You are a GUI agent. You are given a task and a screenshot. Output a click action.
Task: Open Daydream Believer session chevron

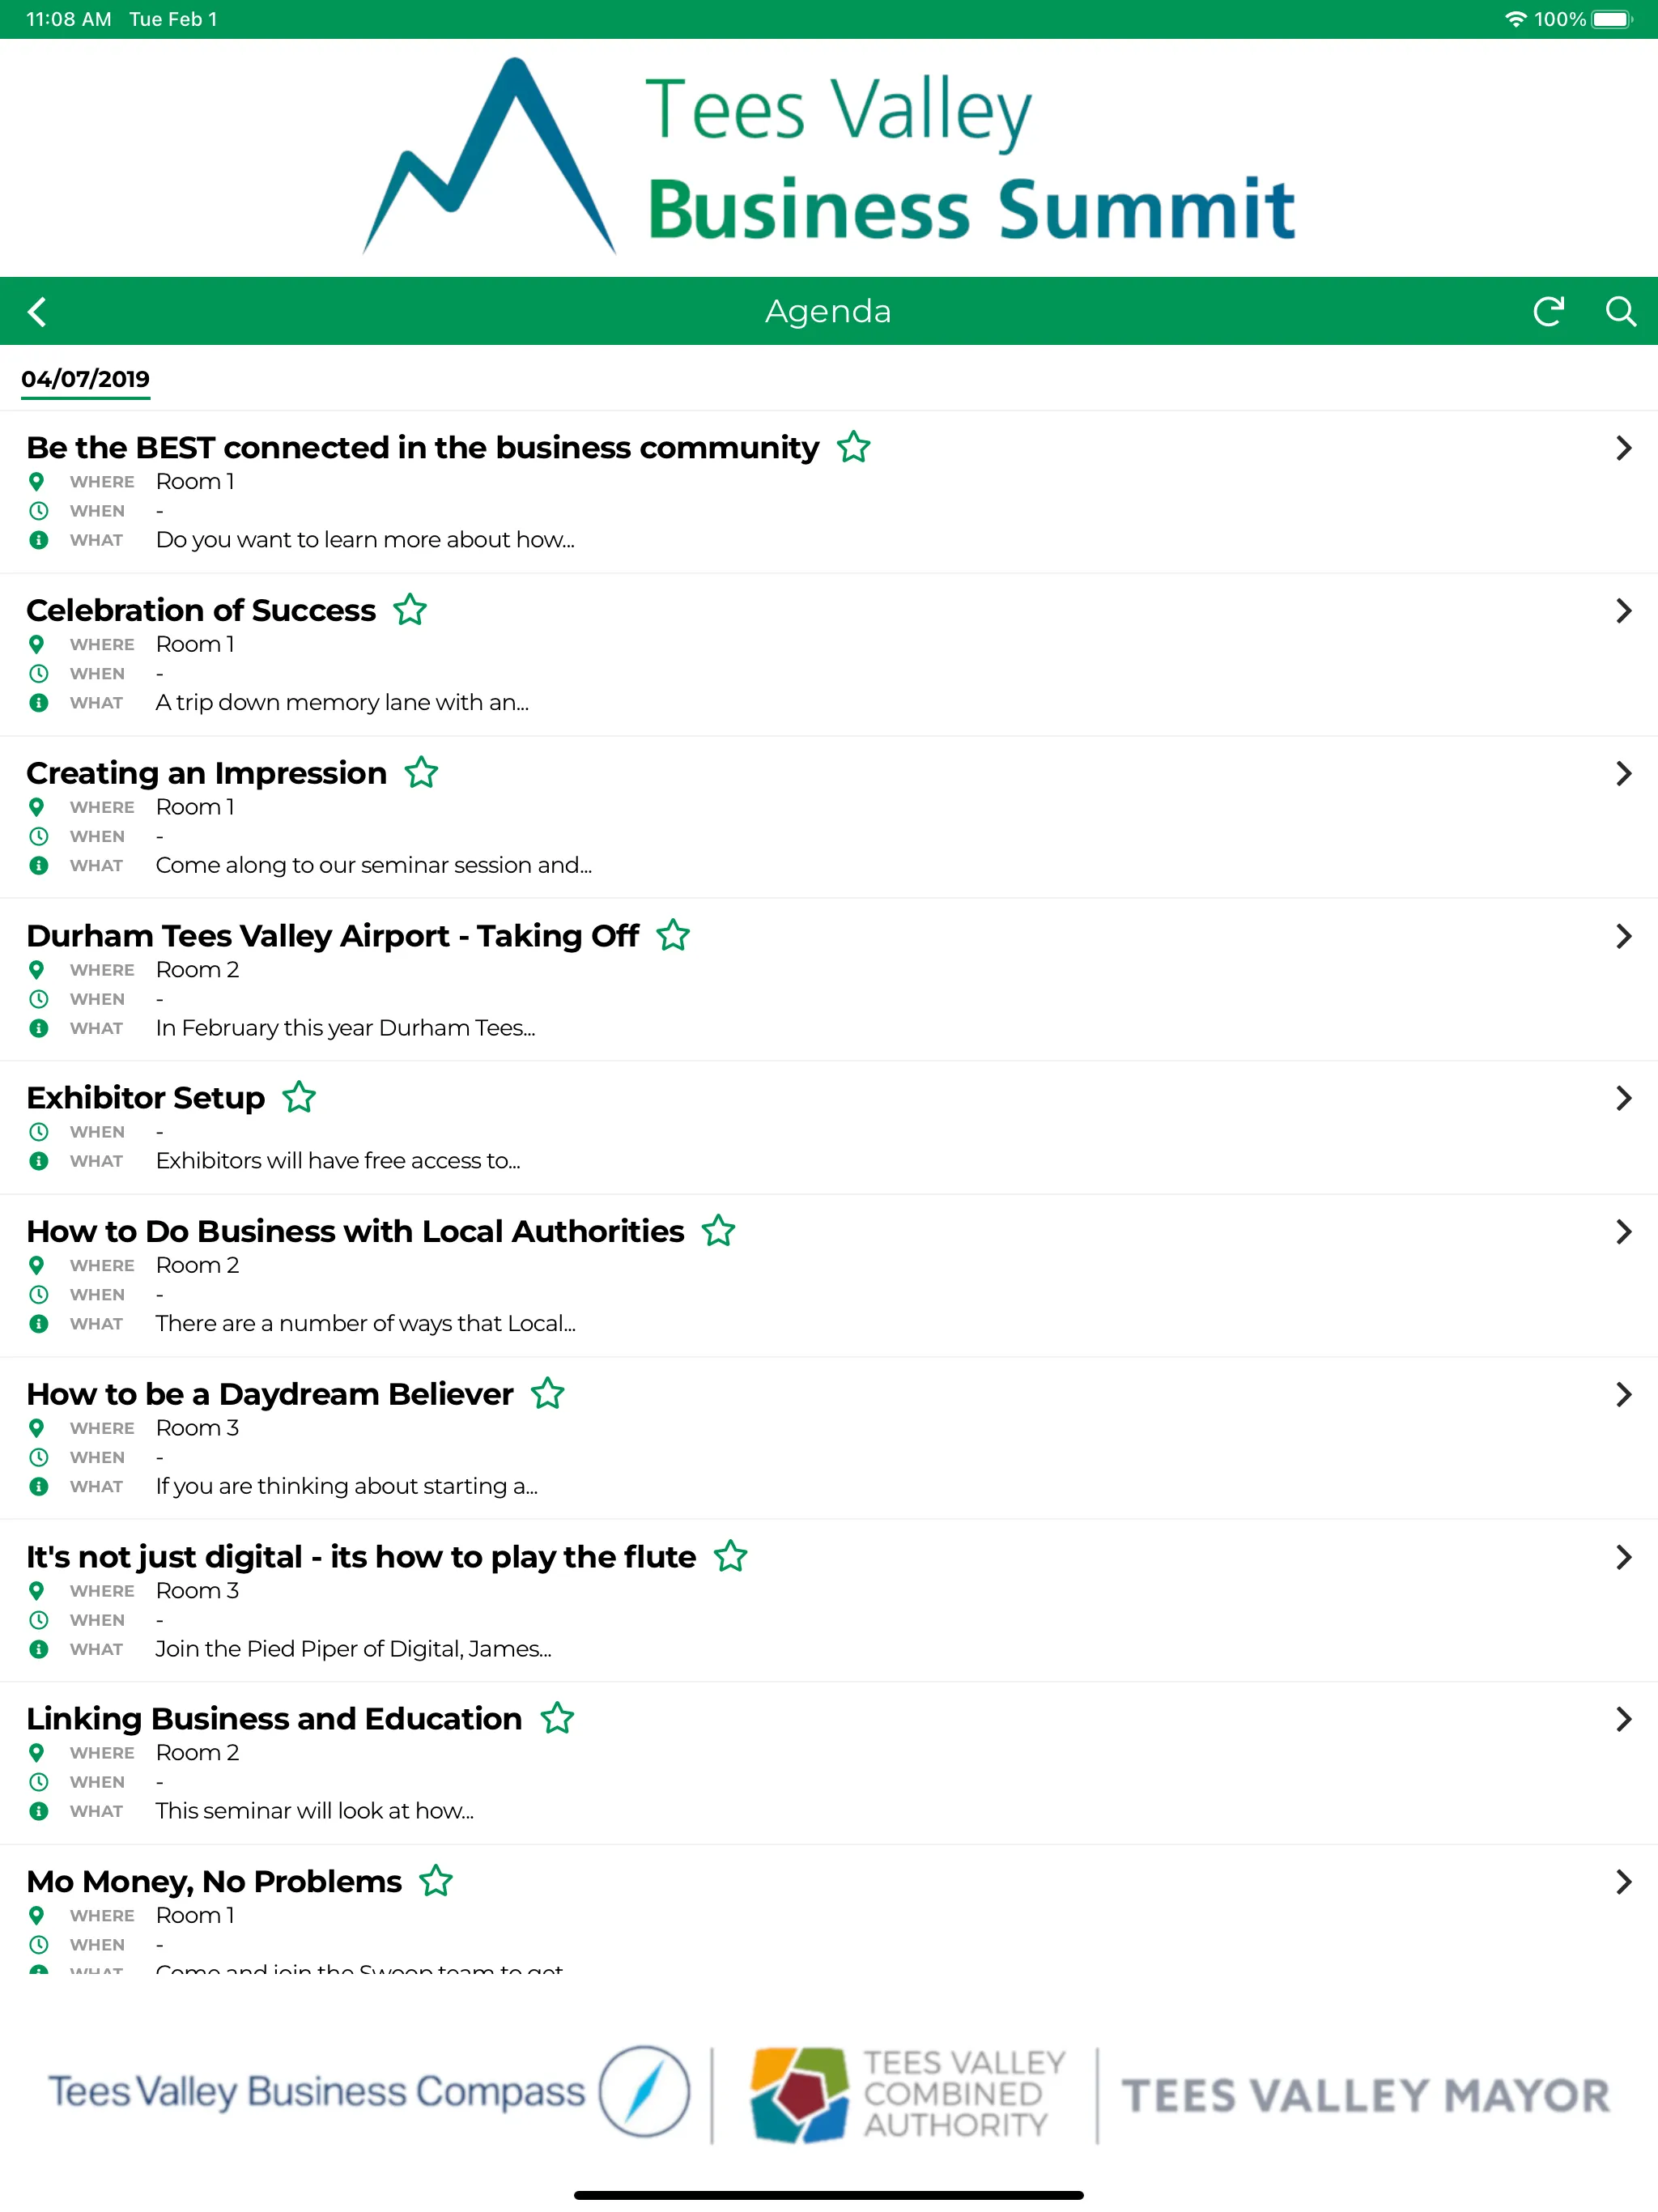pyautogui.click(x=1623, y=1395)
